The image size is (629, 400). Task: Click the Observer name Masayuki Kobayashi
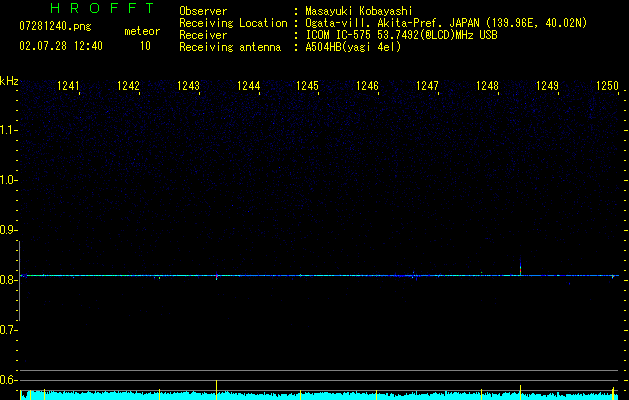(359, 11)
